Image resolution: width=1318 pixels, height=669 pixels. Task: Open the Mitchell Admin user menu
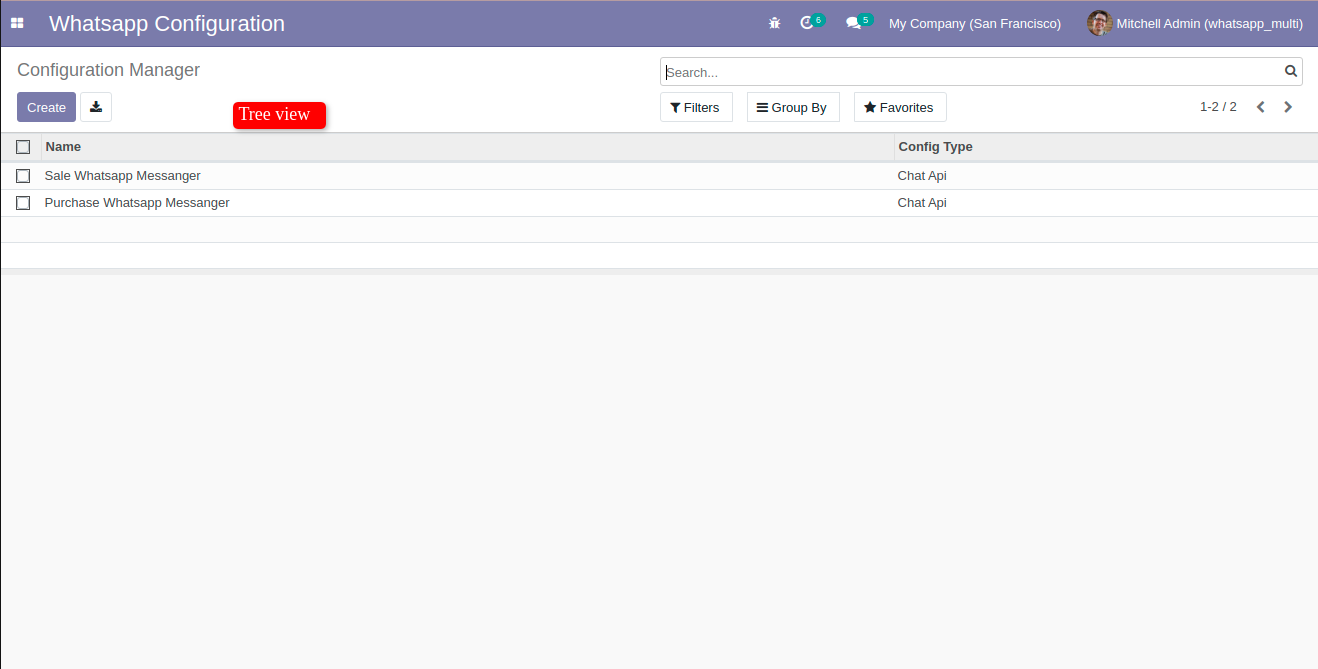tap(1195, 23)
